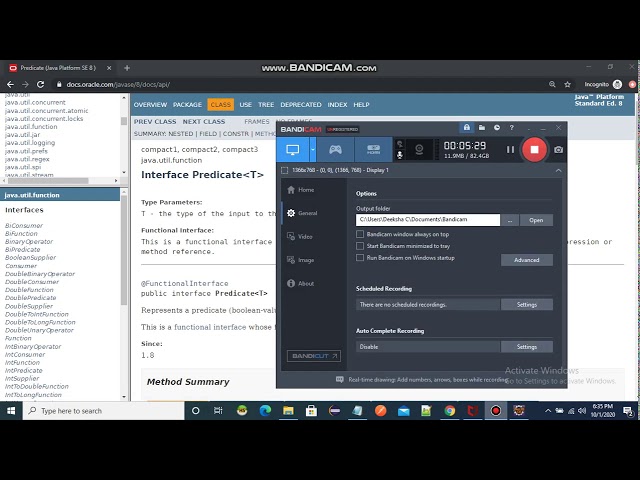Go back in Chrome browser
The image size is (640, 480).
(x=10, y=84)
